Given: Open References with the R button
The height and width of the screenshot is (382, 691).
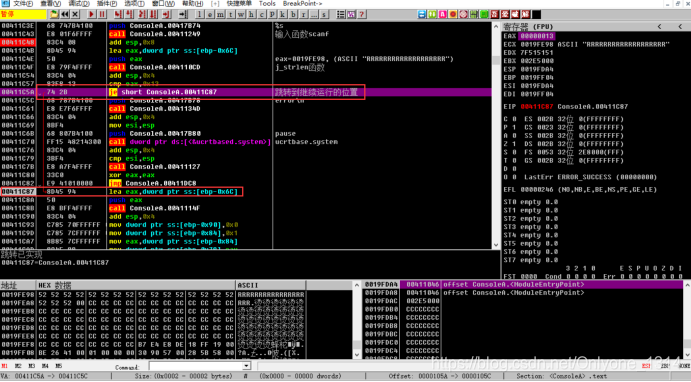Looking at the screenshot, I should [304, 15].
